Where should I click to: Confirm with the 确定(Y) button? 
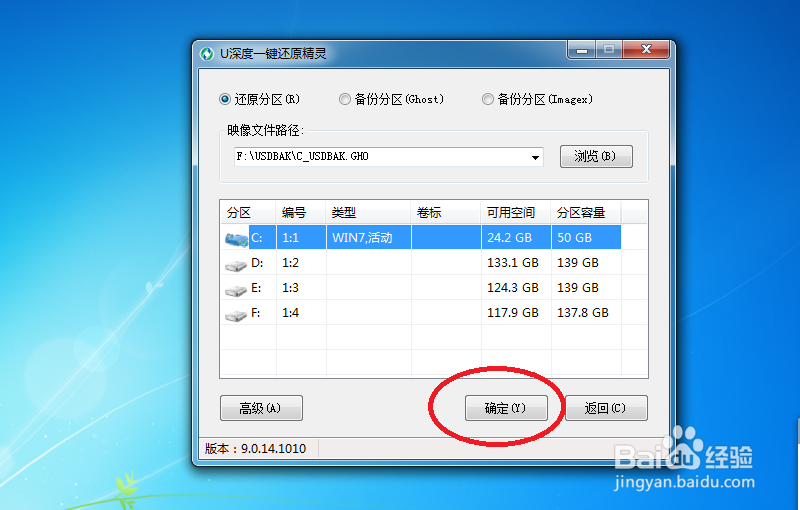pyautogui.click(x=506, y=408)
